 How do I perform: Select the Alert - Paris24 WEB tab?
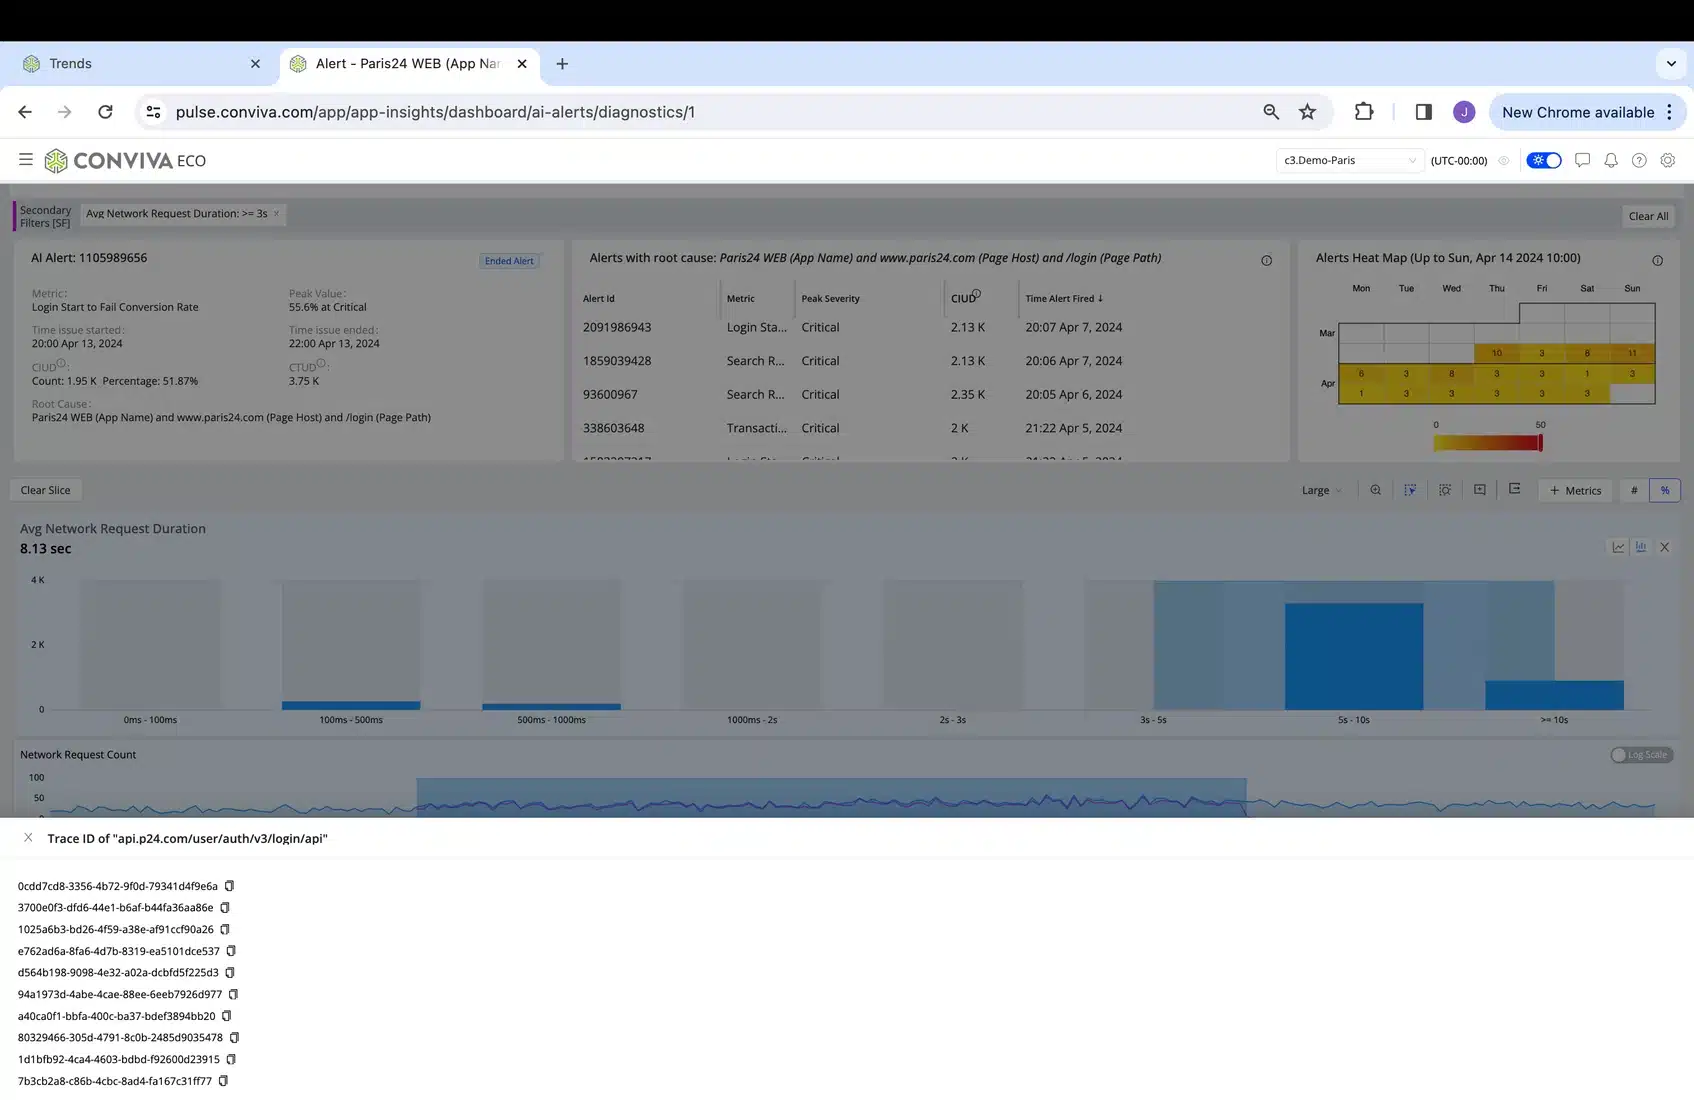coord(408,63)
